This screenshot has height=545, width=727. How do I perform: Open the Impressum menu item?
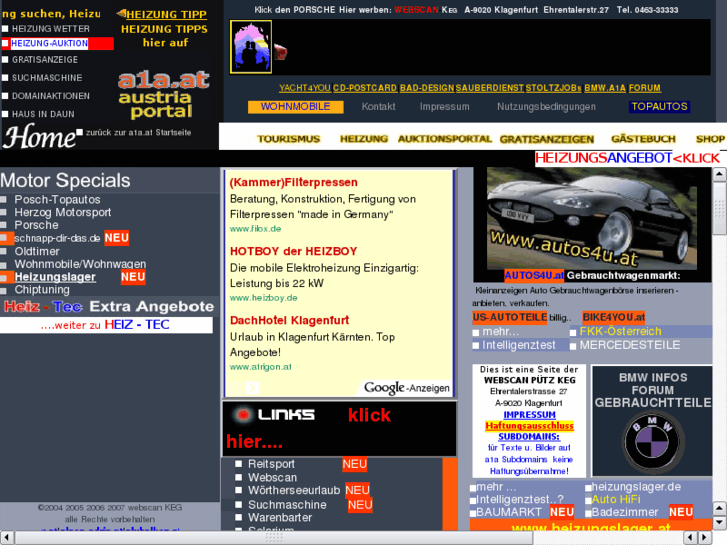[x=444, y=107]
